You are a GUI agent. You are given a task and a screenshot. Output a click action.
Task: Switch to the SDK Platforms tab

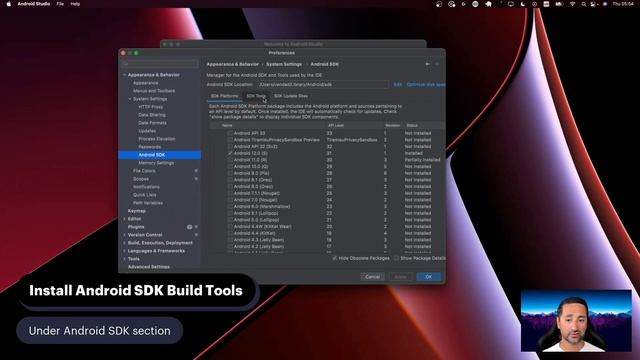coord(224,96)
